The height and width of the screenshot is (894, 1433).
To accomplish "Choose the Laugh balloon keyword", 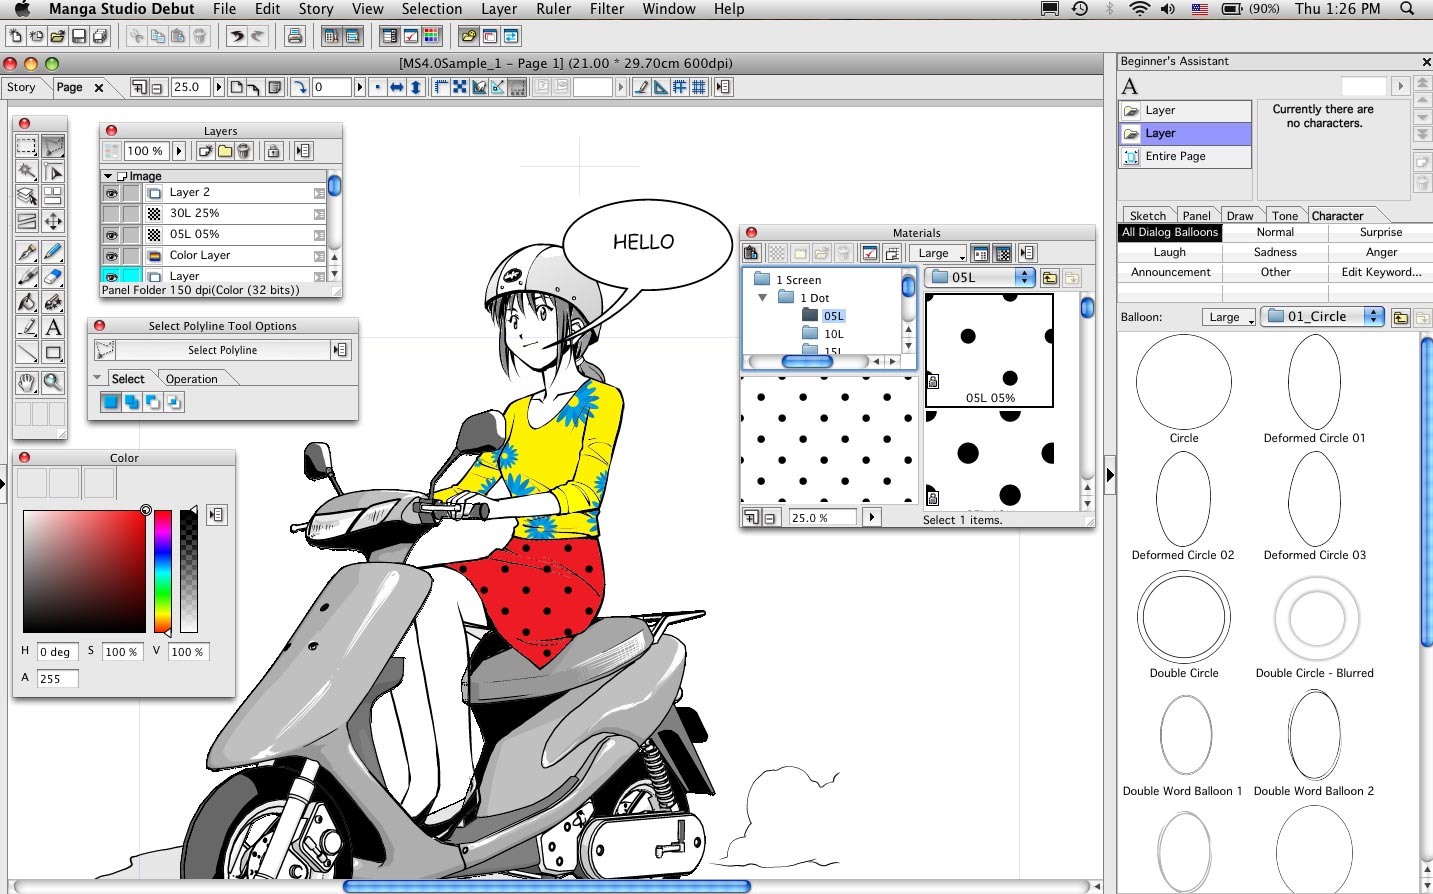I will [1169, 252].
